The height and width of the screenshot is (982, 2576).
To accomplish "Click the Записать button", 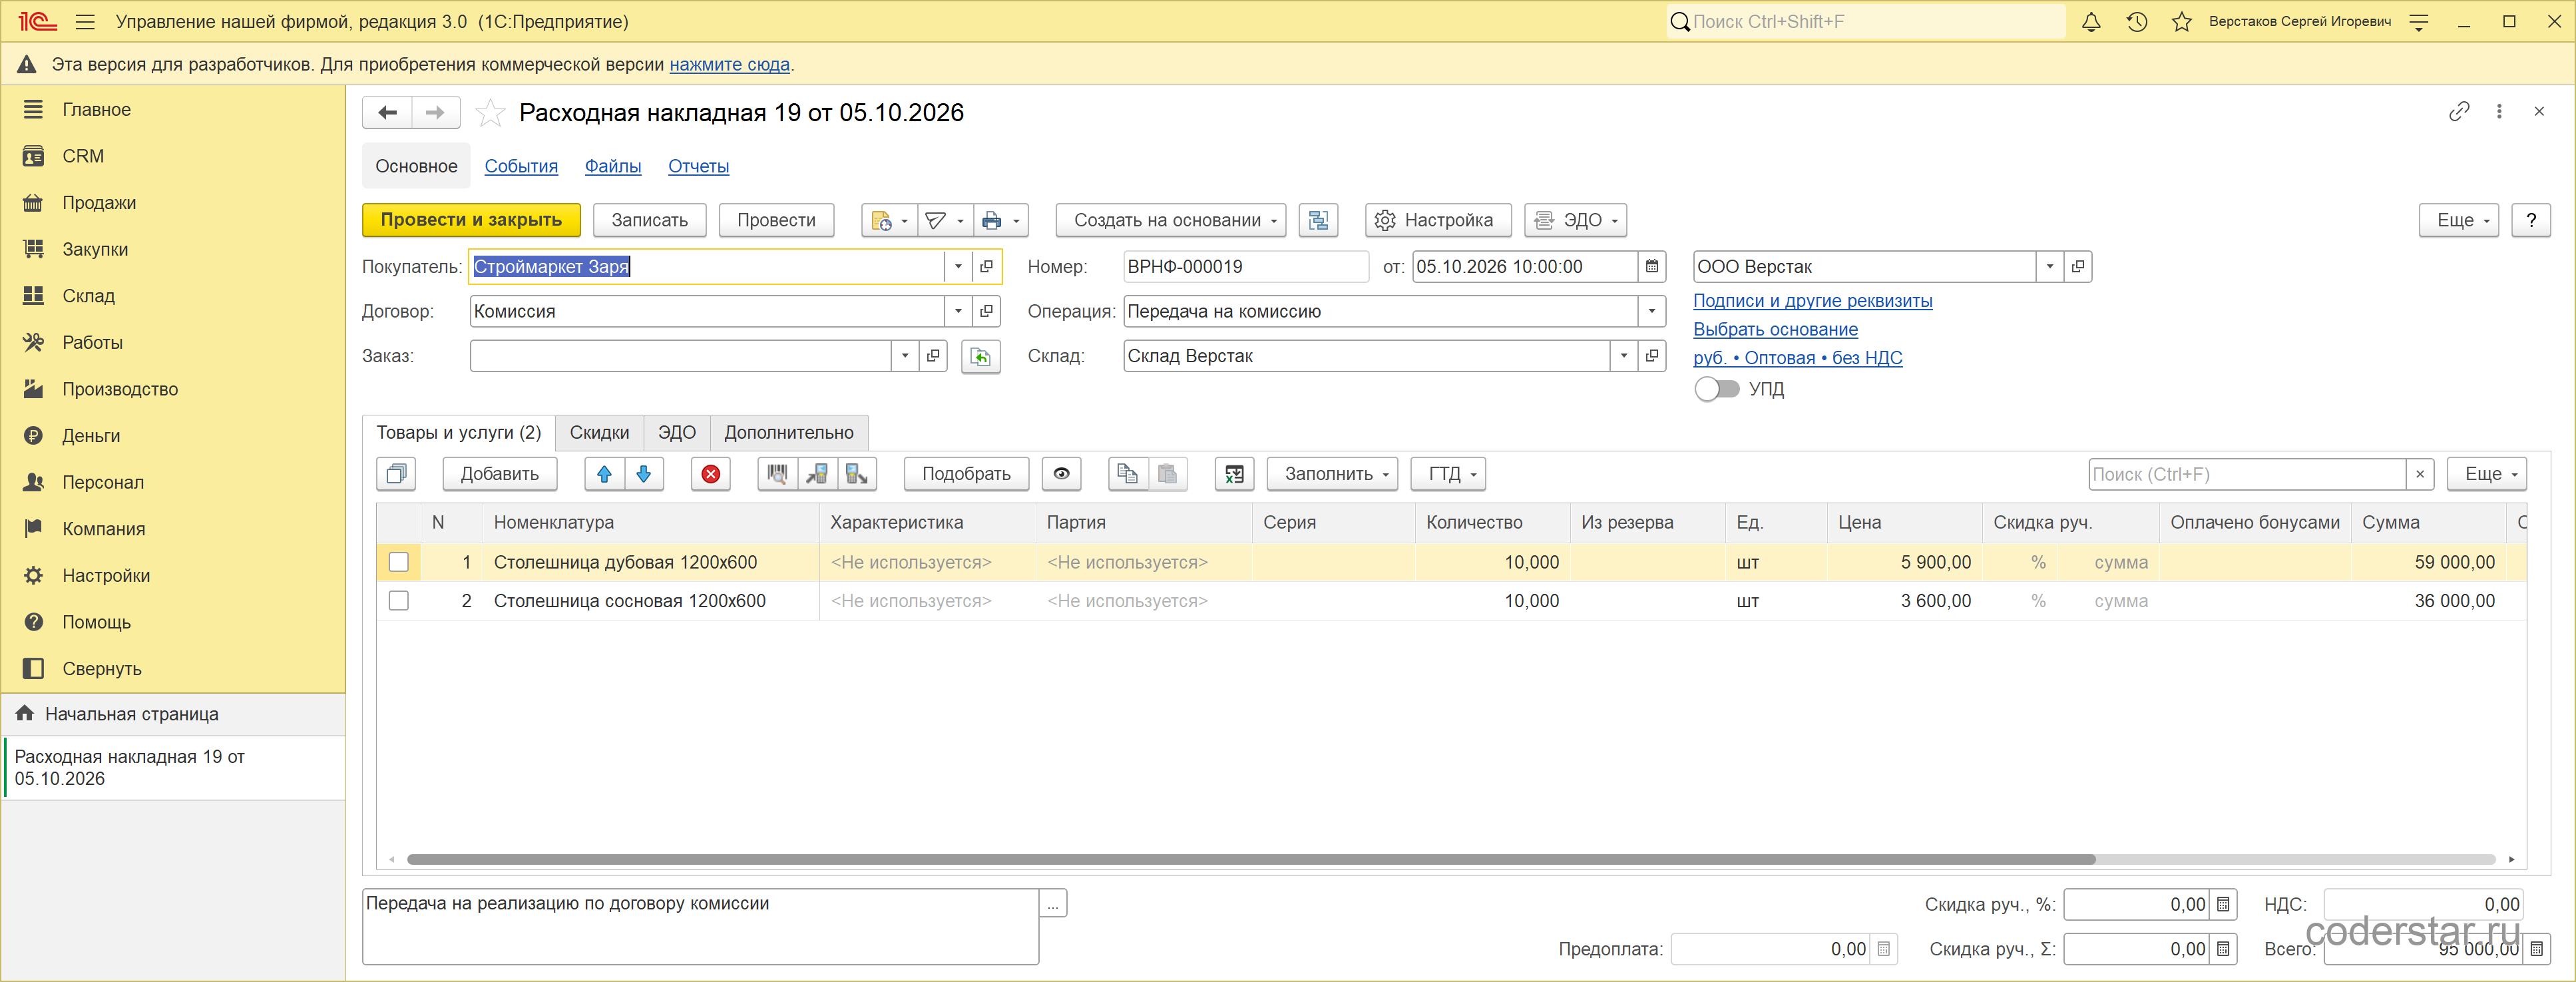I will tap(650, 220).
